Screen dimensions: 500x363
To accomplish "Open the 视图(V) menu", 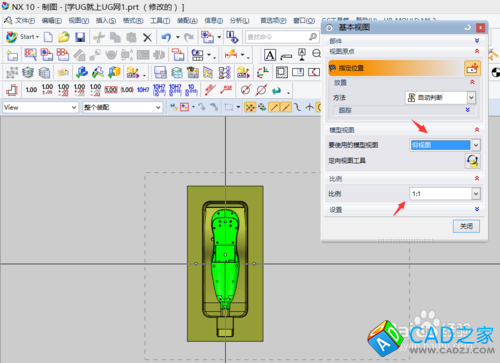I will pos(79,21).
